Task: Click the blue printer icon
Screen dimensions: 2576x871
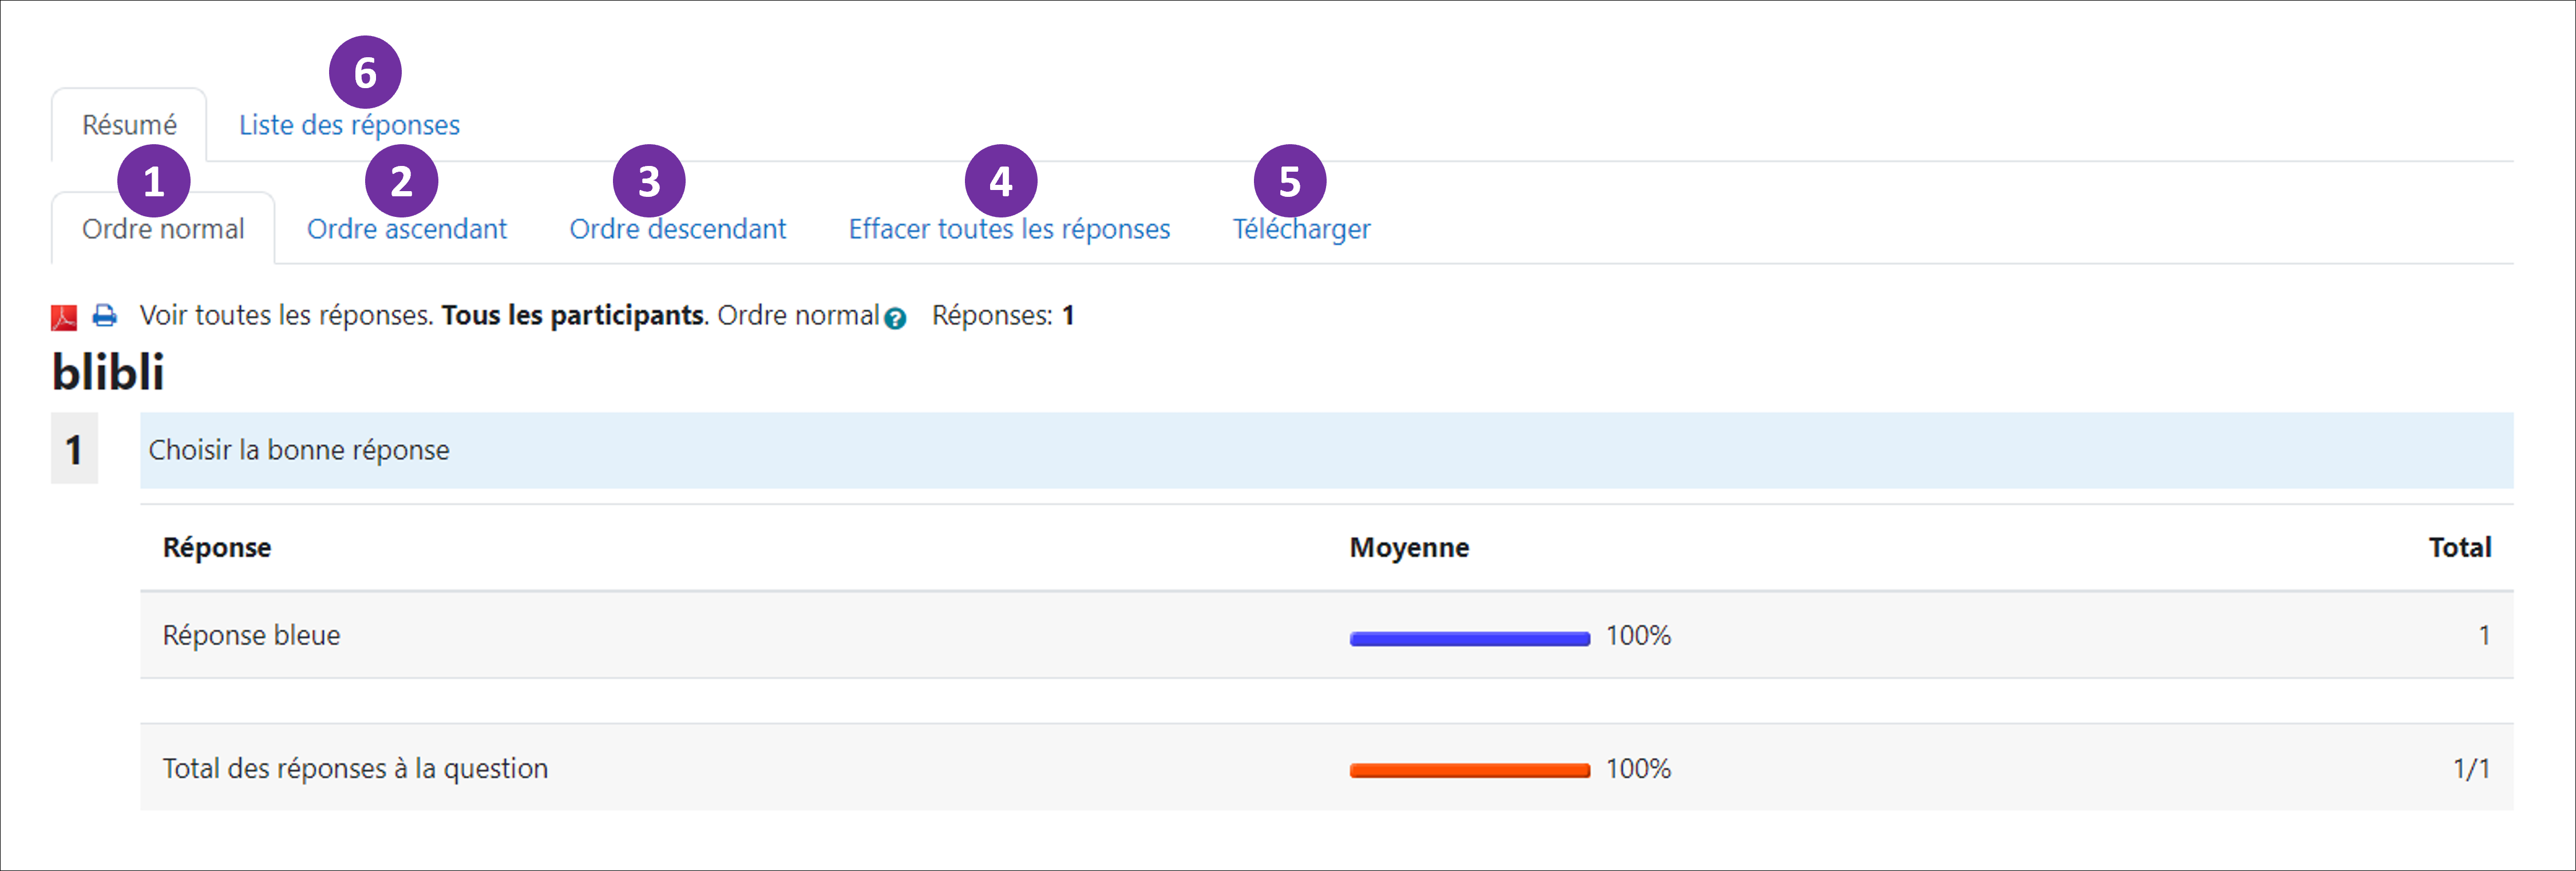Action: coord(104,316)
